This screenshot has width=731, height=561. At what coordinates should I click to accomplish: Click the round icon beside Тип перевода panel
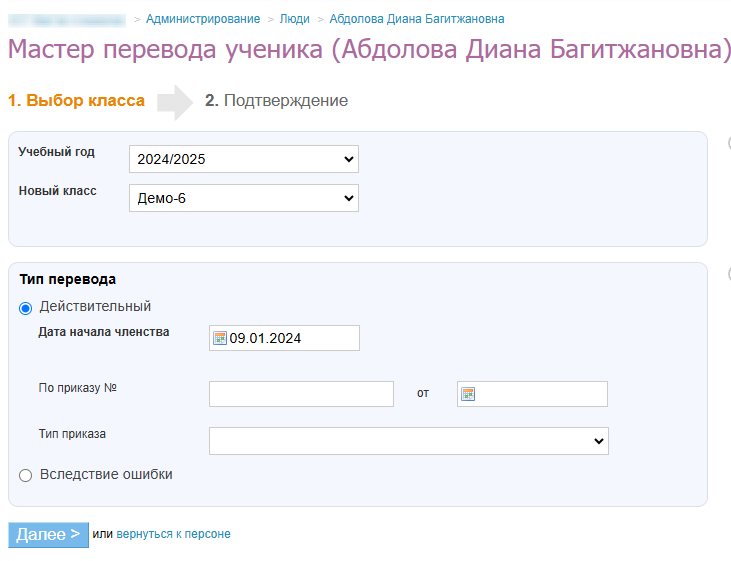tap(728, 273)
